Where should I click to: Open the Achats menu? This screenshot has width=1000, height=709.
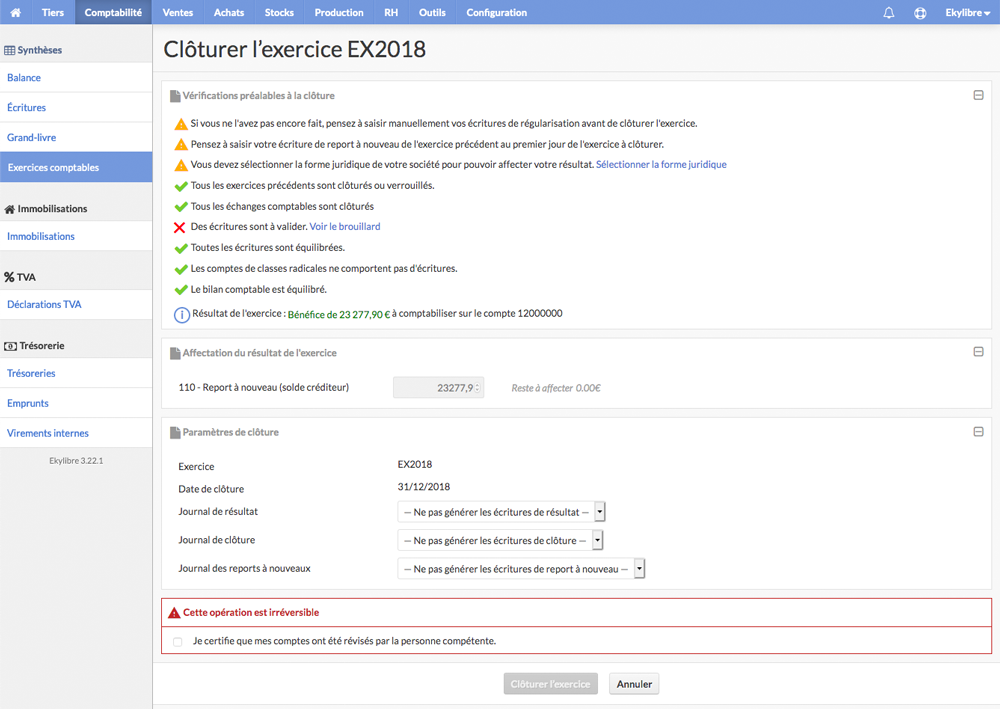[x=229, y=12]
